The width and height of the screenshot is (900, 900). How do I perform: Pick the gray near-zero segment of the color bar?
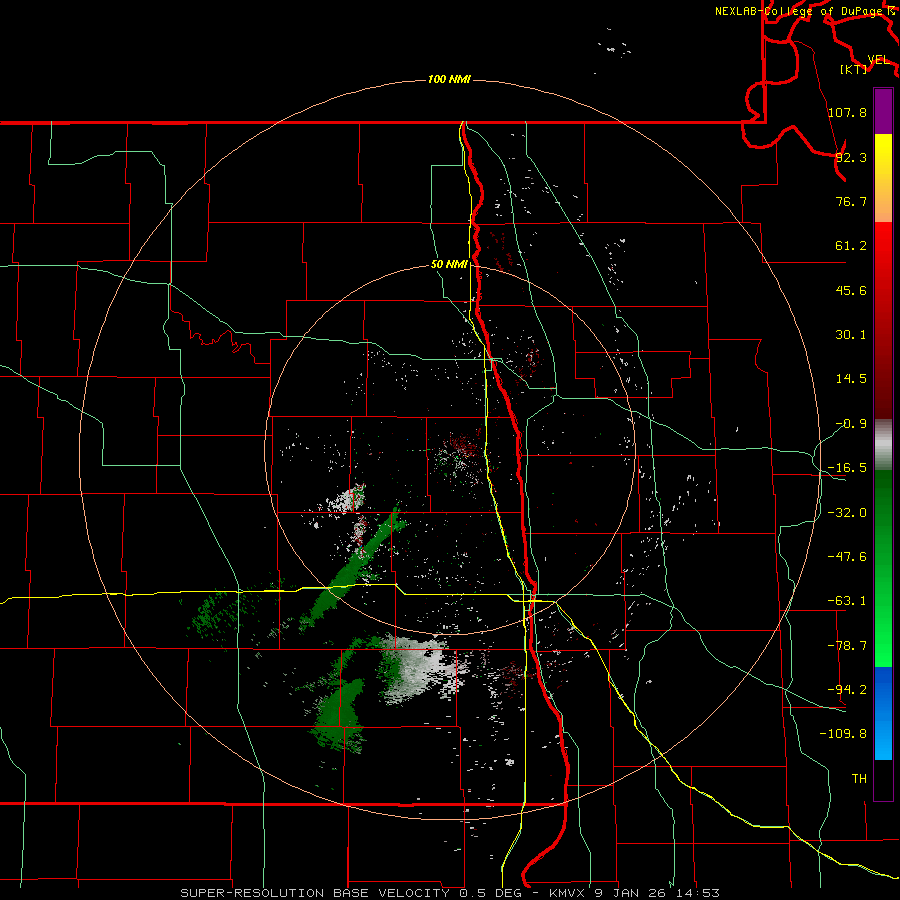tap(883, 445)
